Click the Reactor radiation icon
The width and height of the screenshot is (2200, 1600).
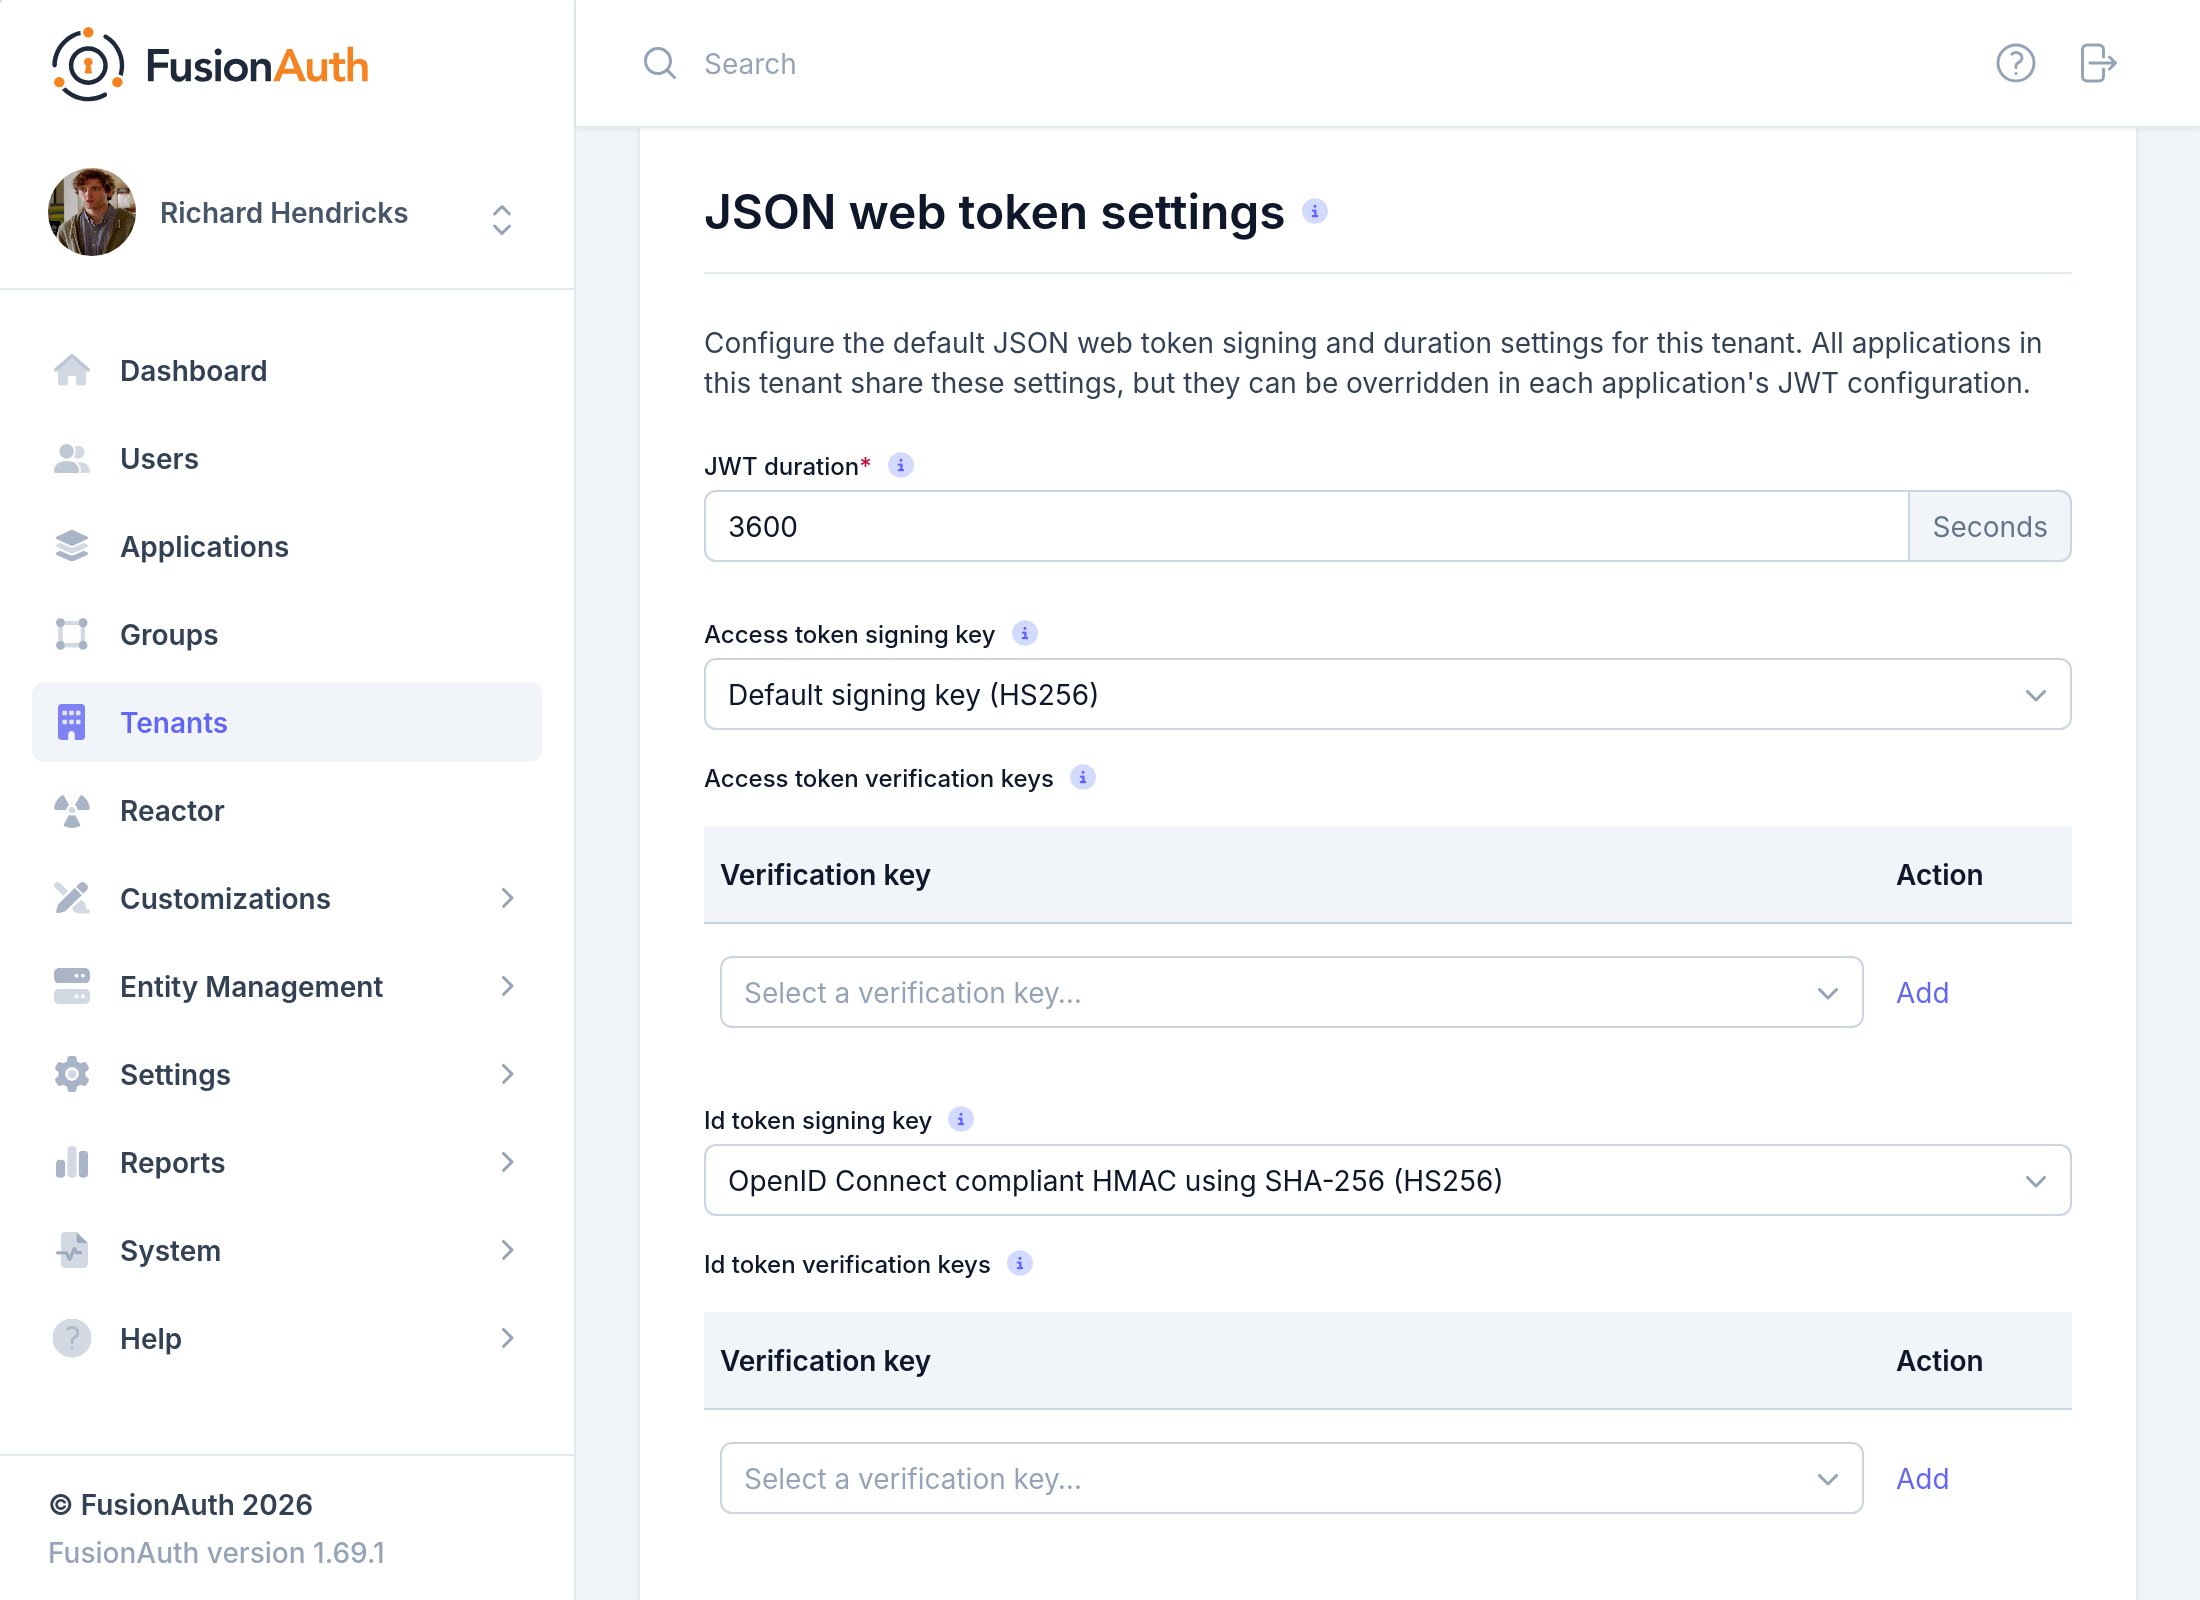click(72, 810)
